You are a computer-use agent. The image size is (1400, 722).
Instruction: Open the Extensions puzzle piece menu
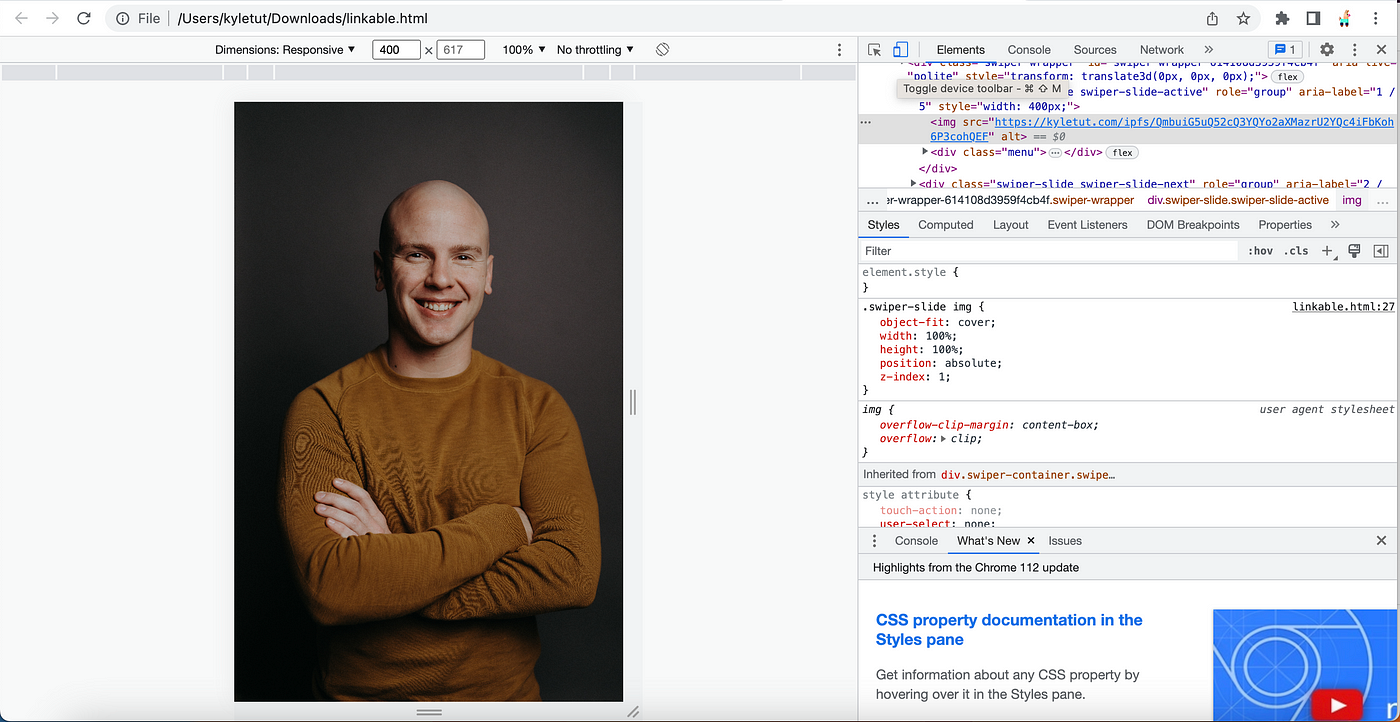pyautogui.click(x=1282, y=18)
